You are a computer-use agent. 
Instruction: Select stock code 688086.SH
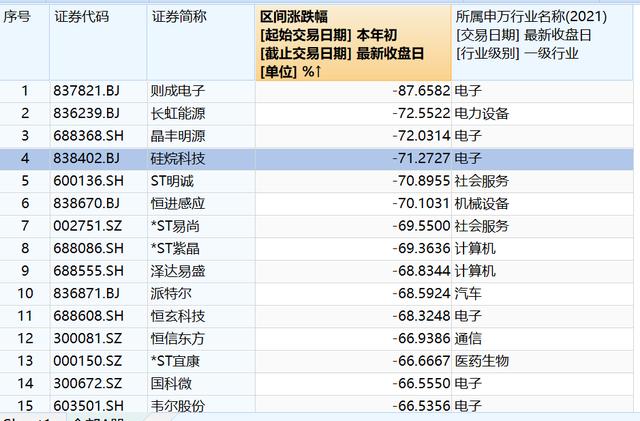coord(89,248)
